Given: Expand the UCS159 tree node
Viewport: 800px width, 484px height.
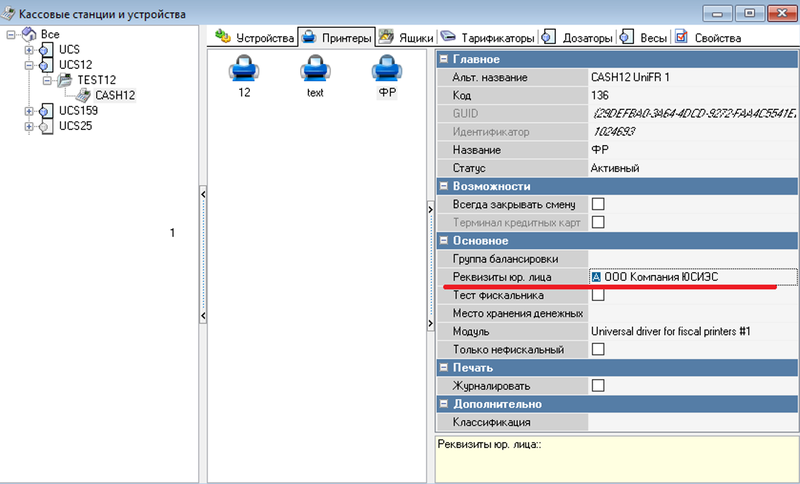Looking at the screenshot, I should click(29, 111).
